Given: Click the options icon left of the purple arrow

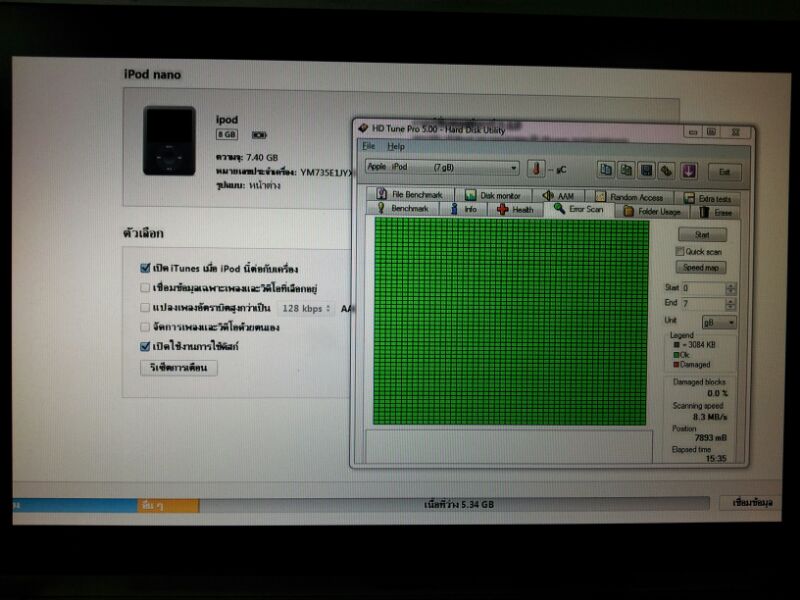Looking at the screenshot, I should (667, 170).
